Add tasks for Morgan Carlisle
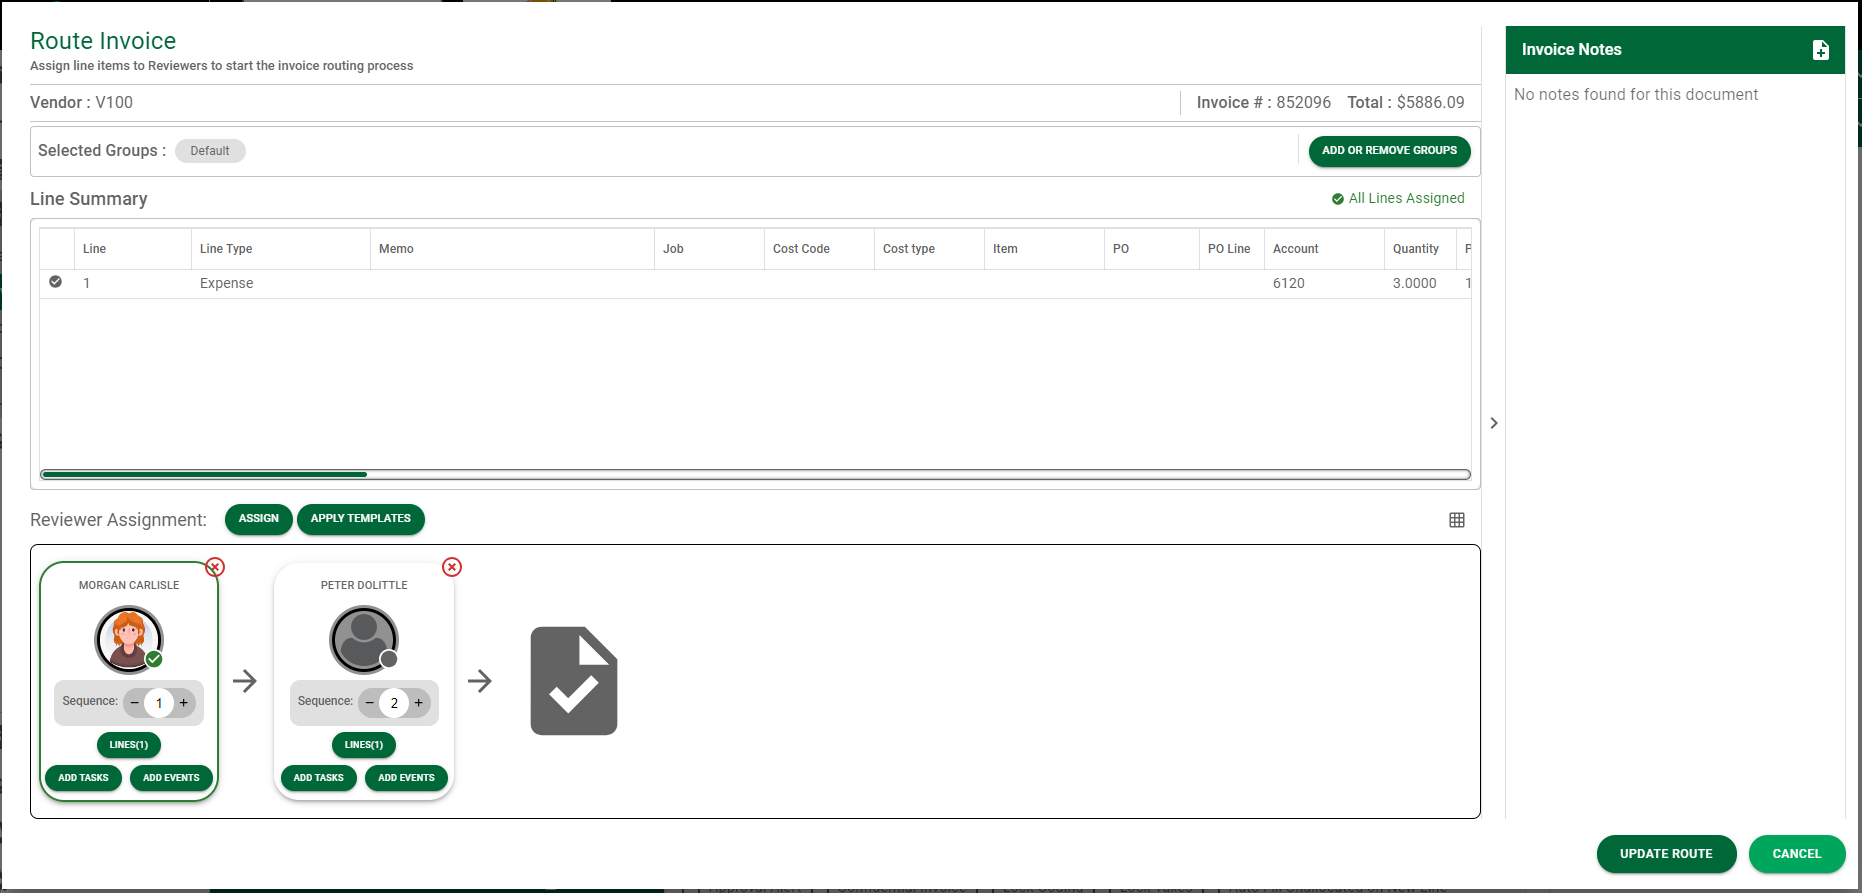The height and width of the screenshot is (893, 1862). coord(83,778)
